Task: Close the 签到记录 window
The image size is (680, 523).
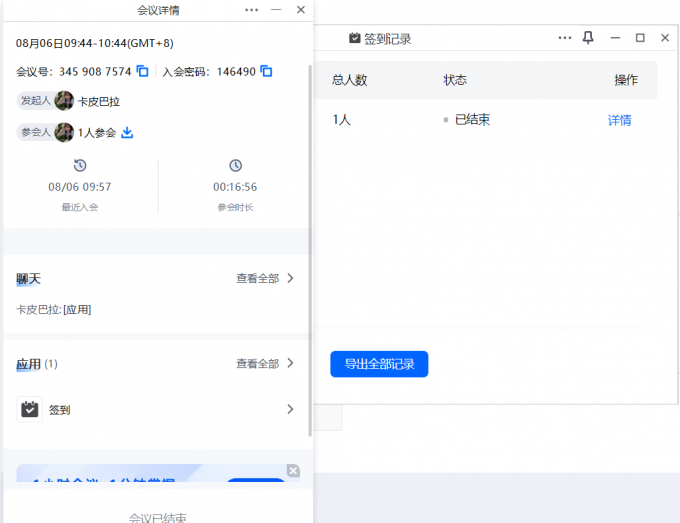Action: pyautogui.click(x=665, y=38)
